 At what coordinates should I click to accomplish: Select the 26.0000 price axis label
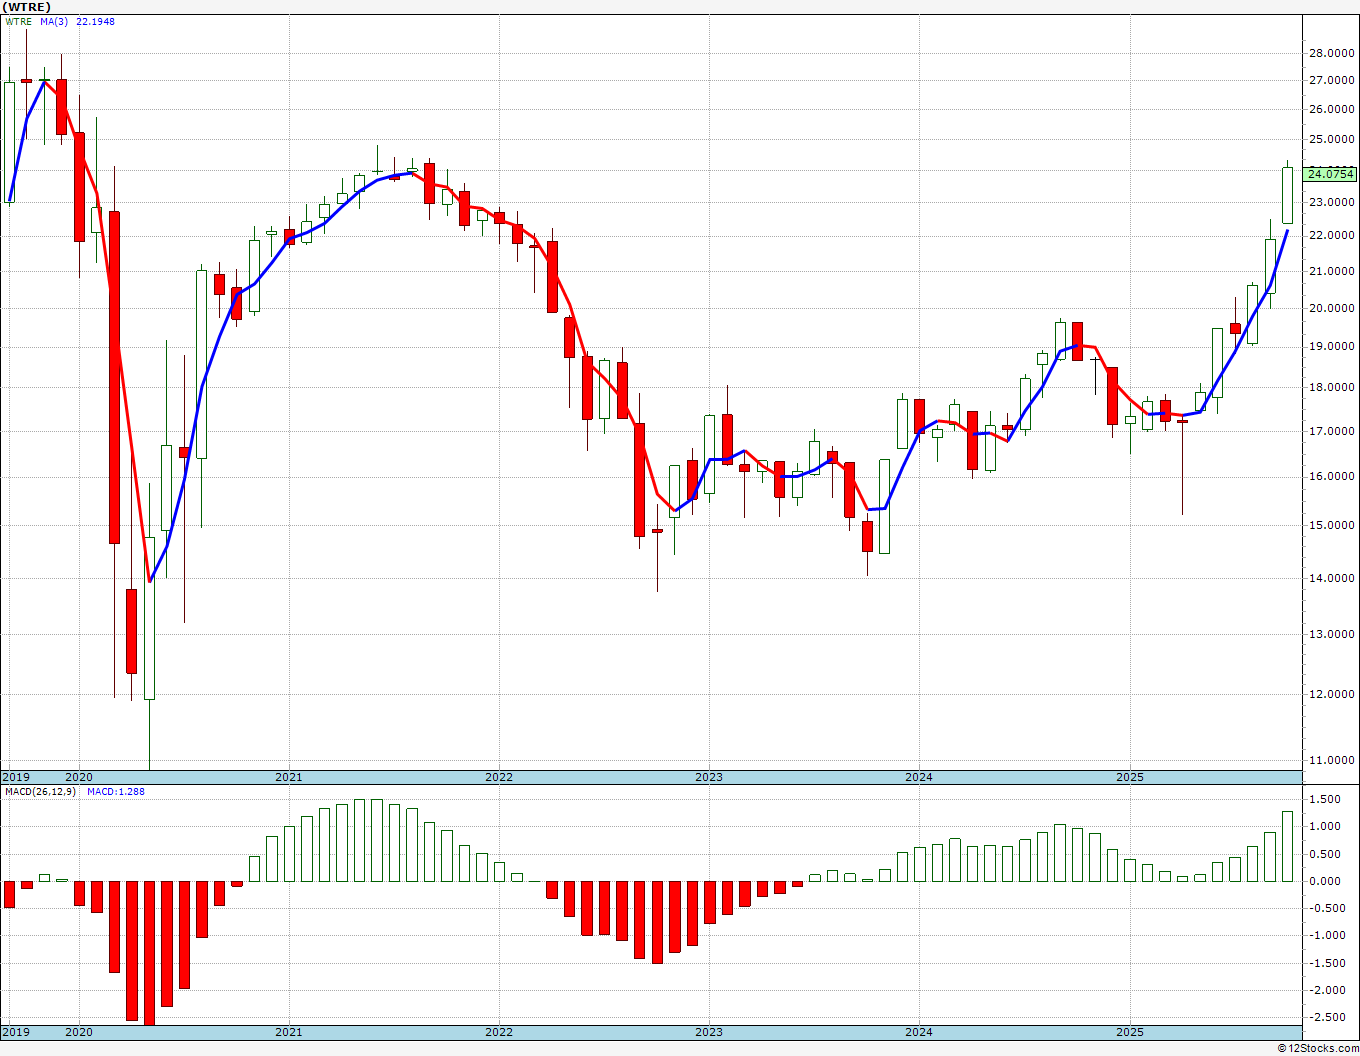[1331, 109]
